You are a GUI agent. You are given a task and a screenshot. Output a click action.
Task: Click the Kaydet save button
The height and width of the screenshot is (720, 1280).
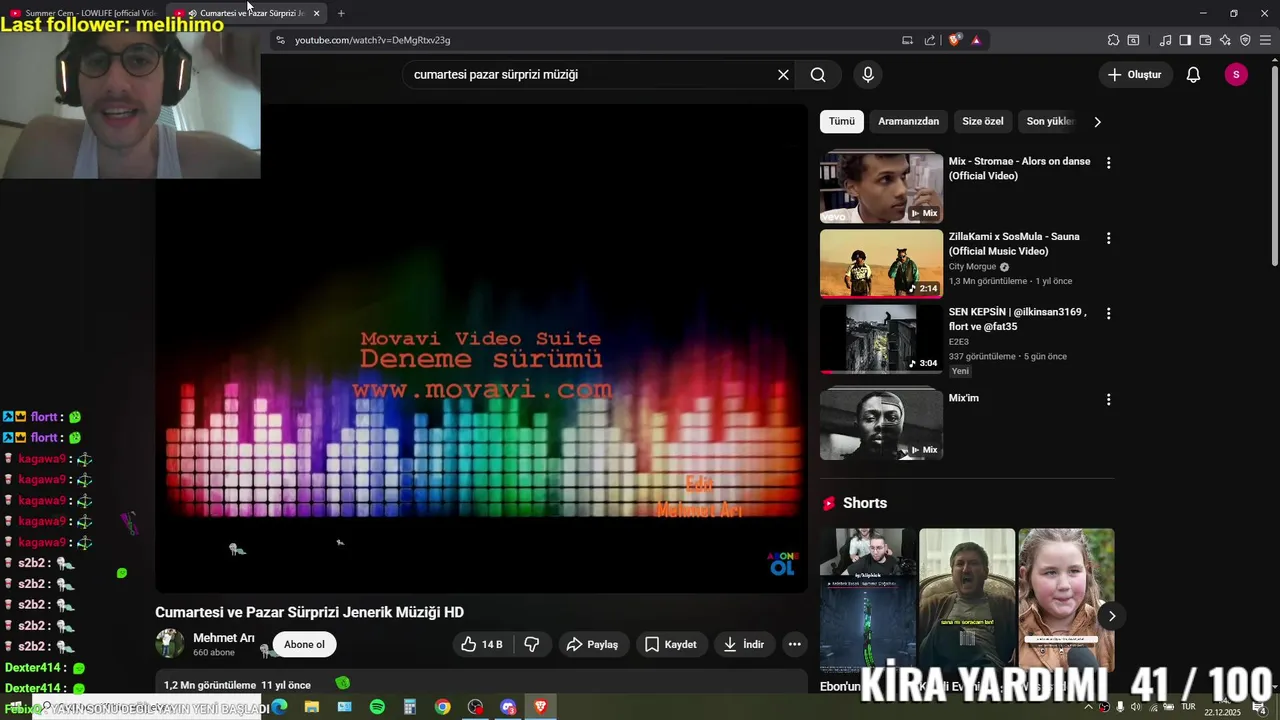coord(671,645)
